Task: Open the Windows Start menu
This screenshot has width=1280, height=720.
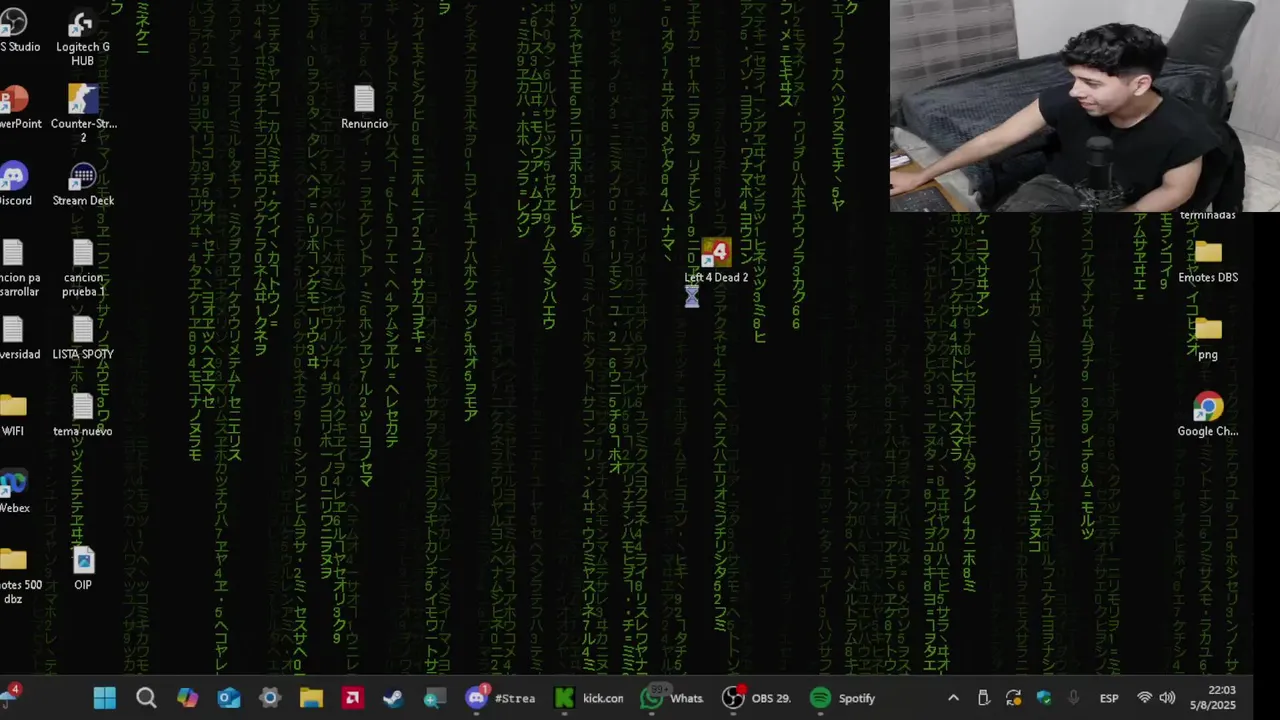Action: pos(105,698)
